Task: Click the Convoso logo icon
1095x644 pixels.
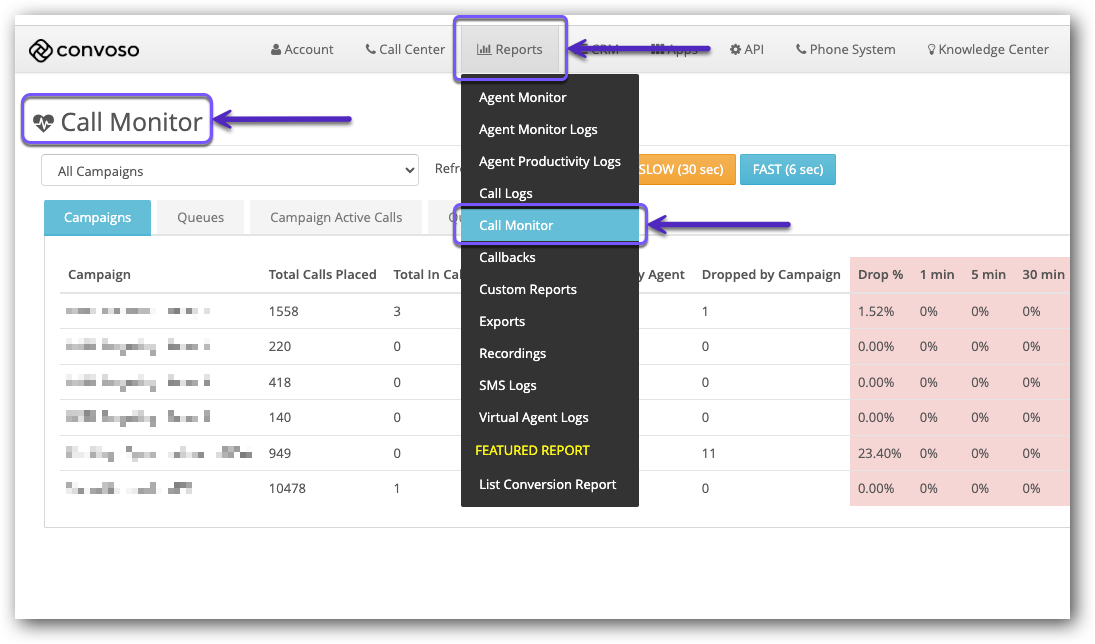Action: (x=40, y=50)
